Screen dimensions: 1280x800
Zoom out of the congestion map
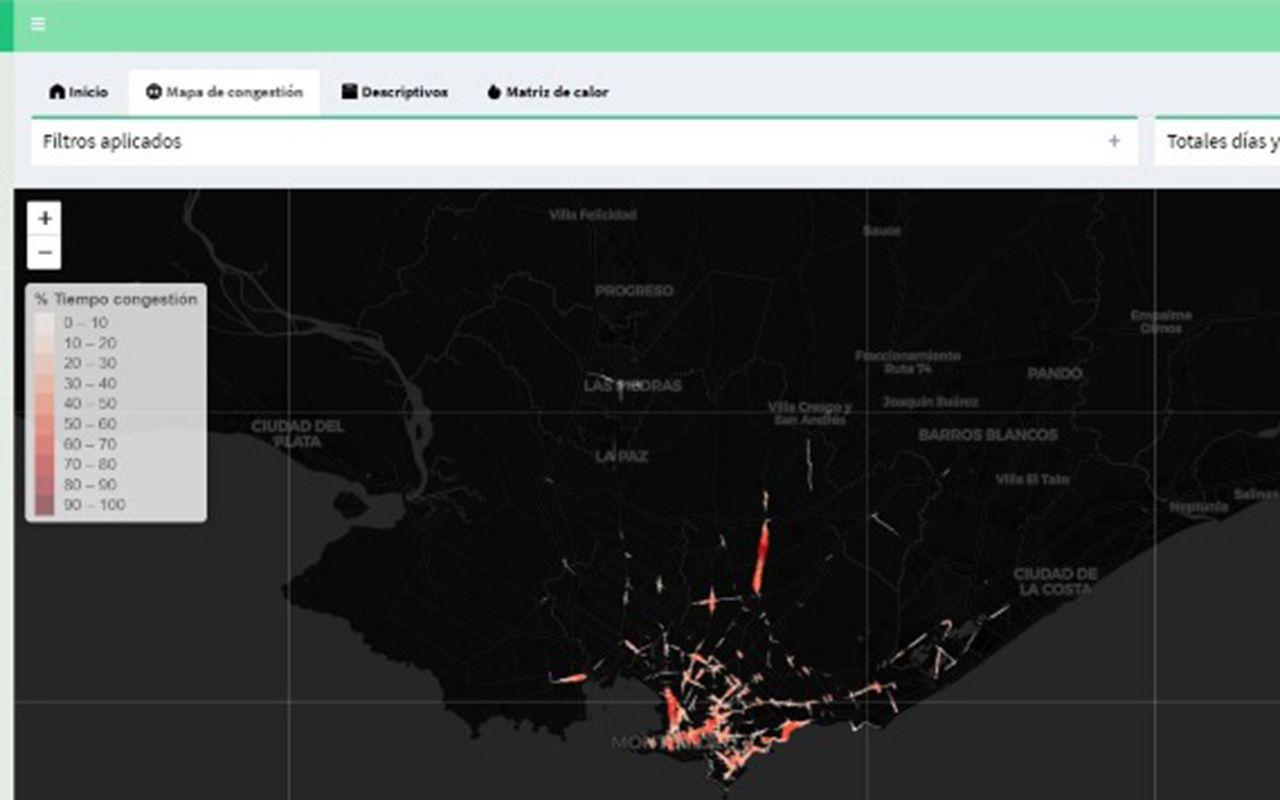click(44, 252)
